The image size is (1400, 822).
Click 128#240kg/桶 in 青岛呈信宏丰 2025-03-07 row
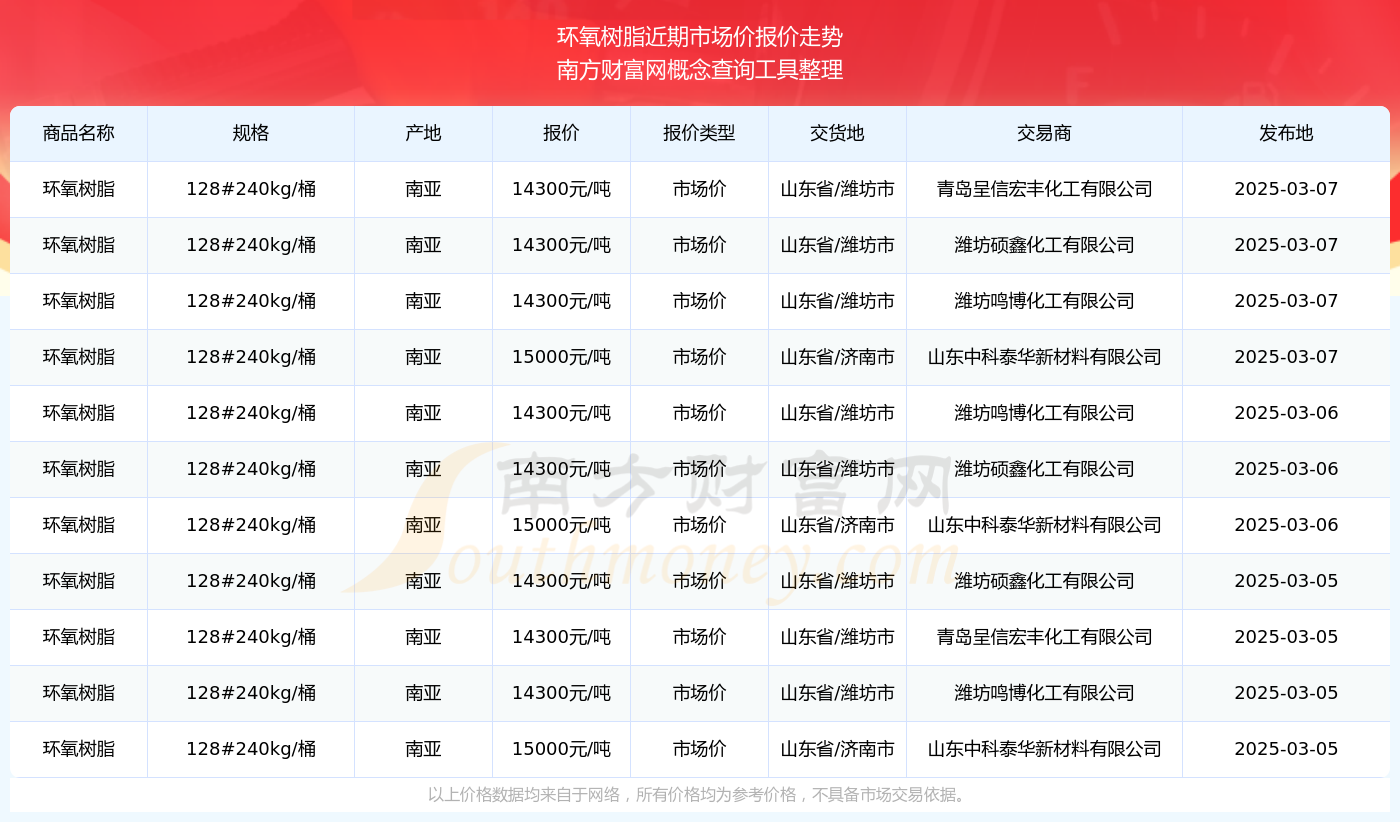pyautogui.click(x=251, y=189)
